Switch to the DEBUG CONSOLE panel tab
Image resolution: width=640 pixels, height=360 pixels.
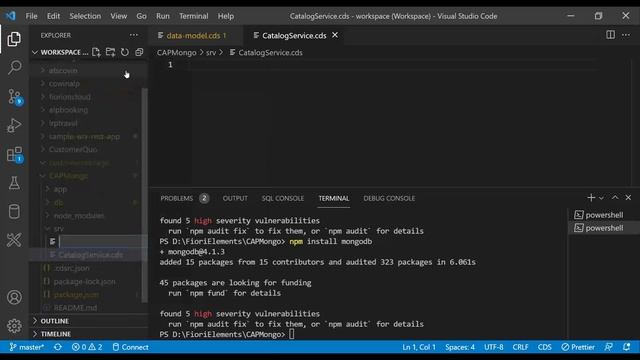tap(389, 198)
